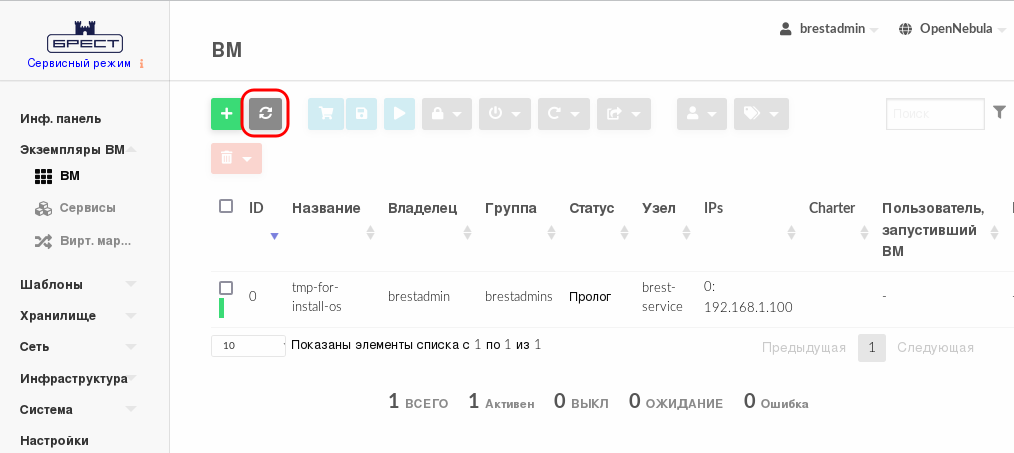Click the Следующая pagination button
The image size is (1014, 453).
tap(935, 348)
